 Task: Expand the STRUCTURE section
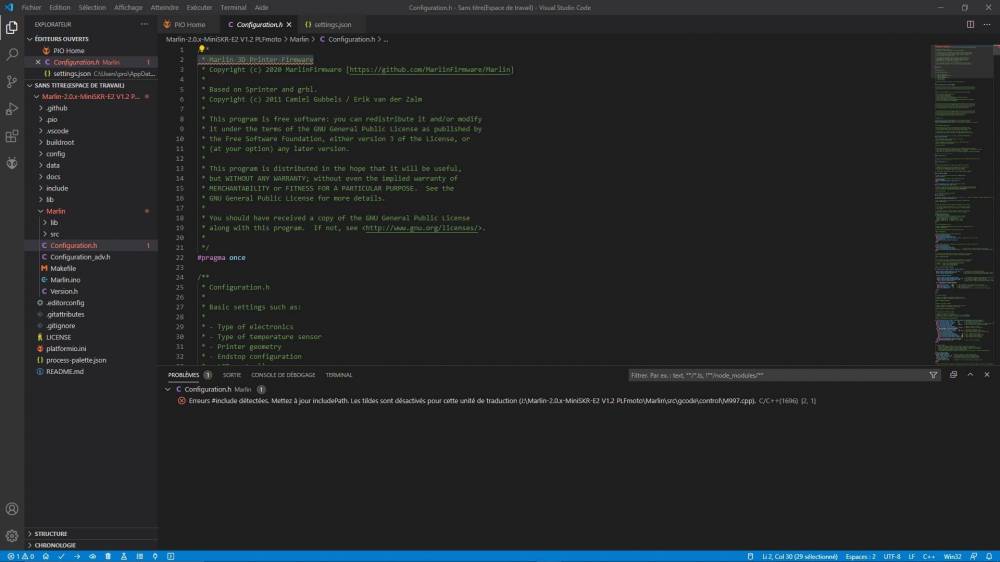[x=29, y=533]
